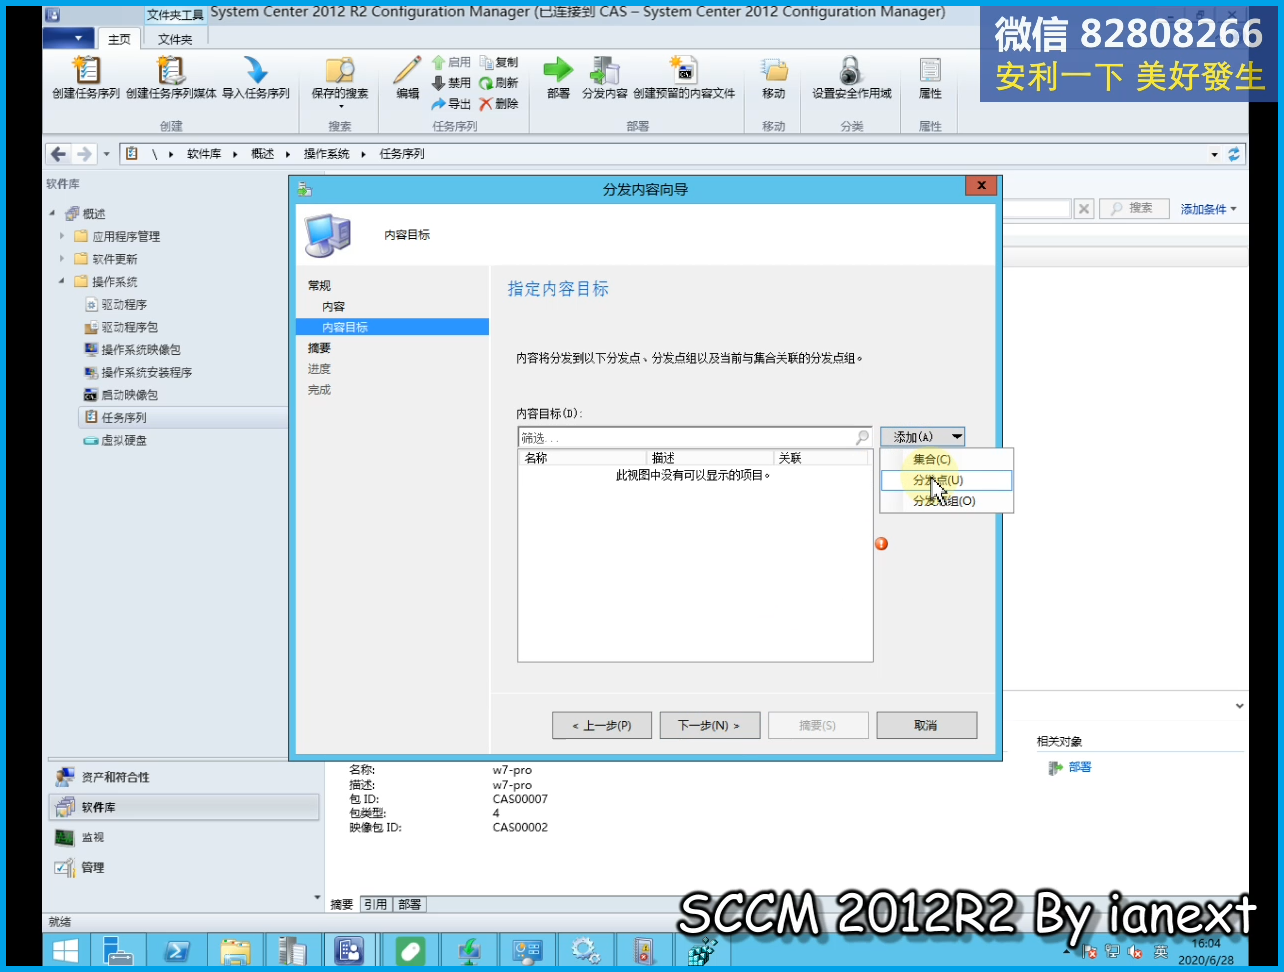Screen dimensions: 1284x972
Task: Open Add Criteria (添加条件) dropdown
Action: (x=1209, y=209)
